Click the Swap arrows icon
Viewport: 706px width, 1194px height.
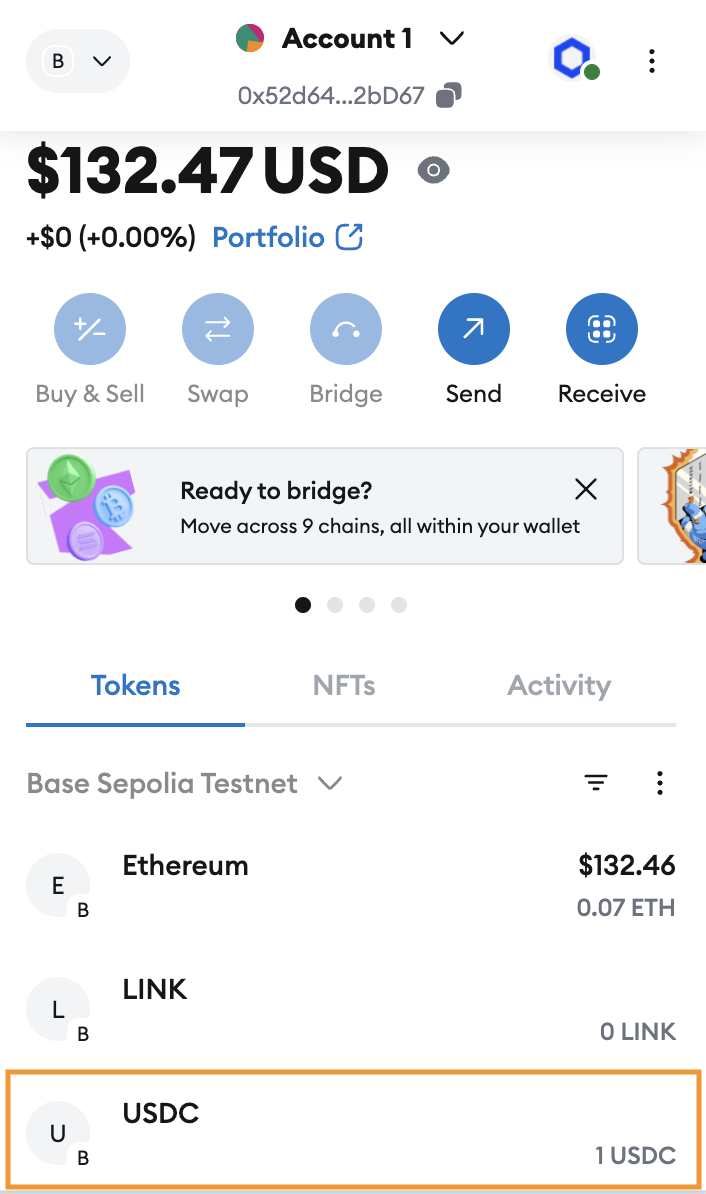[x=217, y=328]
